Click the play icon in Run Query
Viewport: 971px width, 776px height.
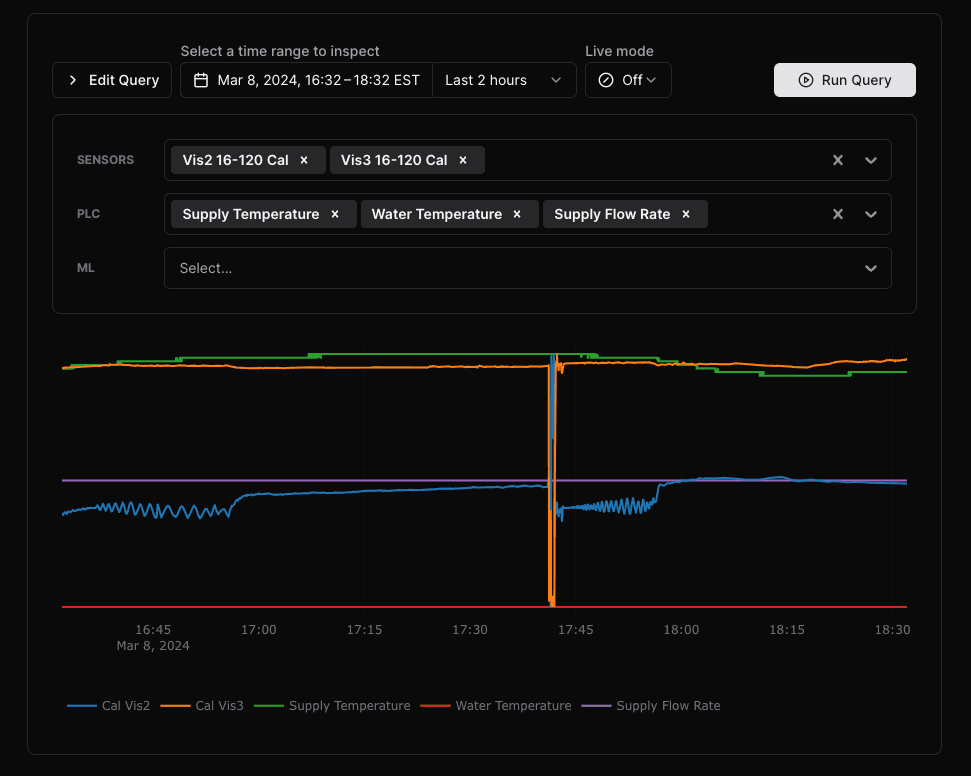806,80
